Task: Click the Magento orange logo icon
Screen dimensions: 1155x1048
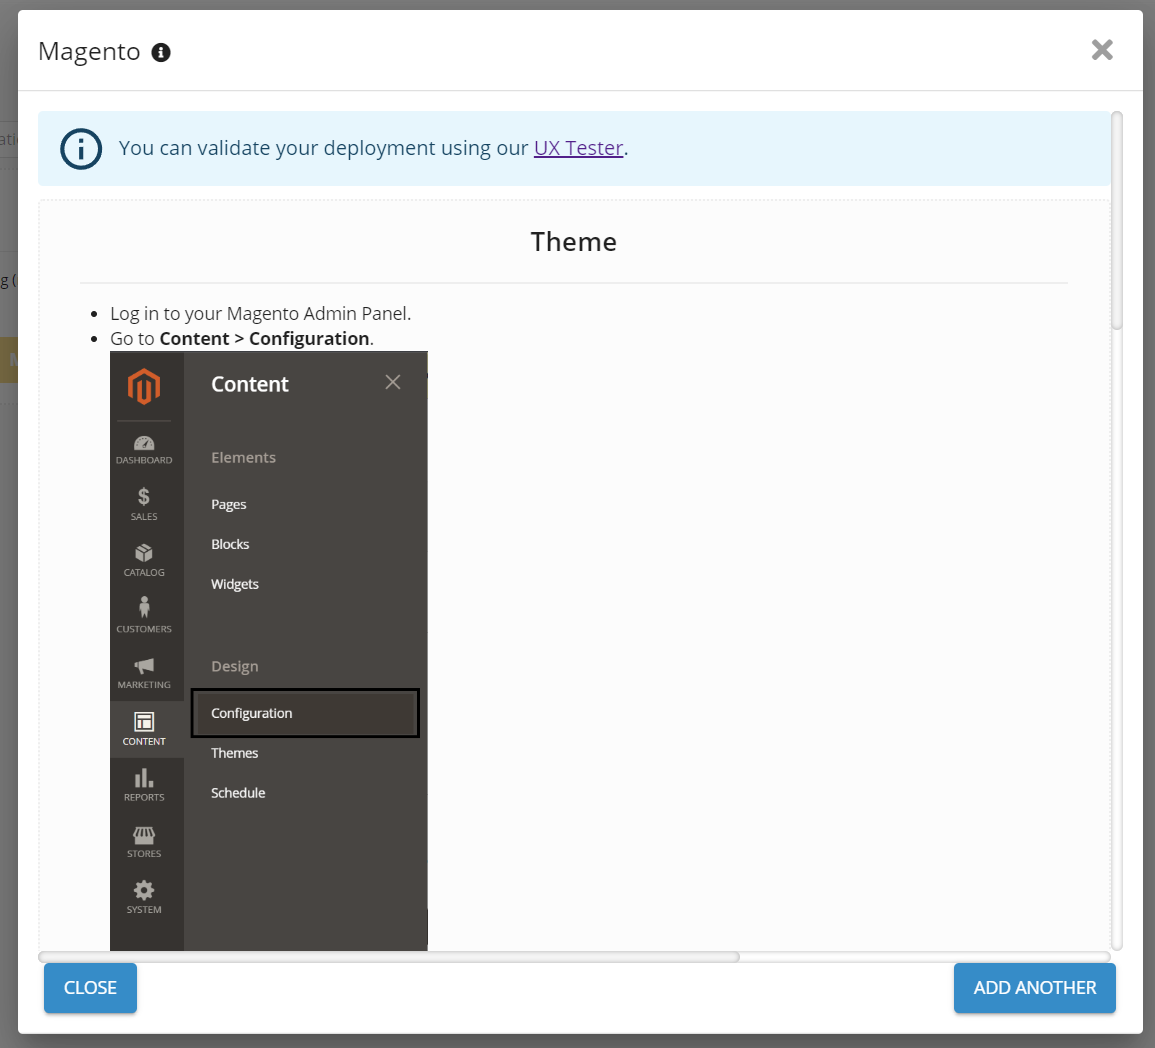Action: [144, 386]
